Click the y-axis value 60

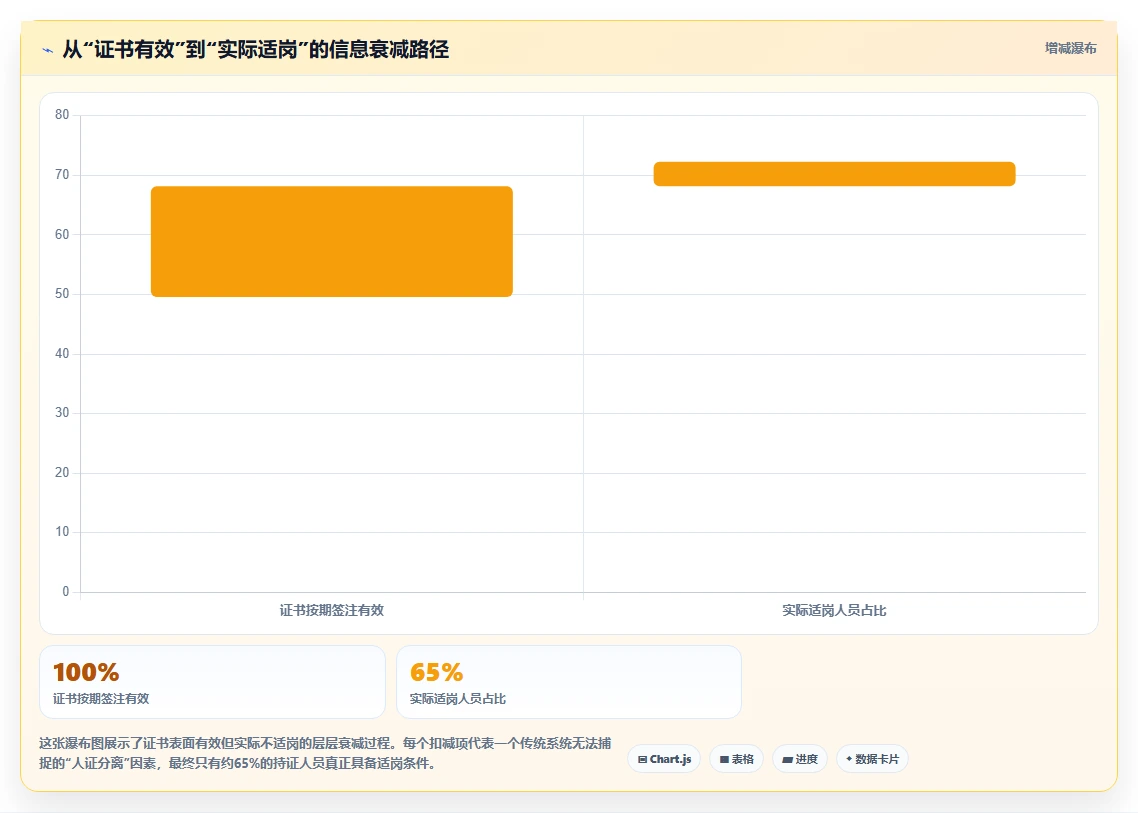62,234
